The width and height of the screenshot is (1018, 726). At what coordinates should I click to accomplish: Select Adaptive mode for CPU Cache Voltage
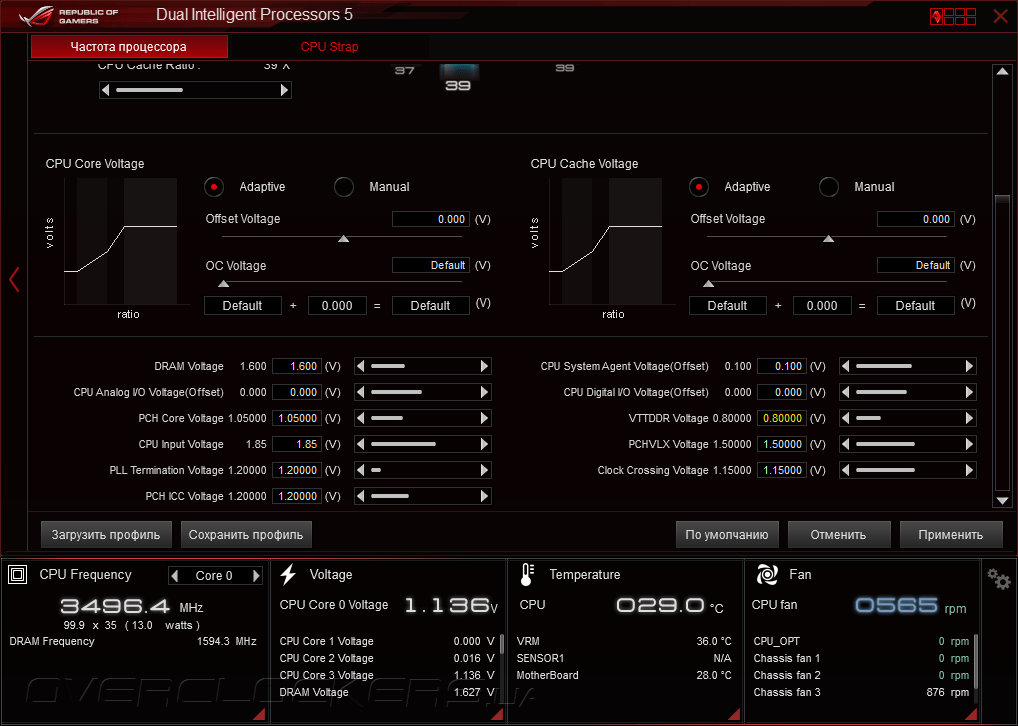[699, 187]
